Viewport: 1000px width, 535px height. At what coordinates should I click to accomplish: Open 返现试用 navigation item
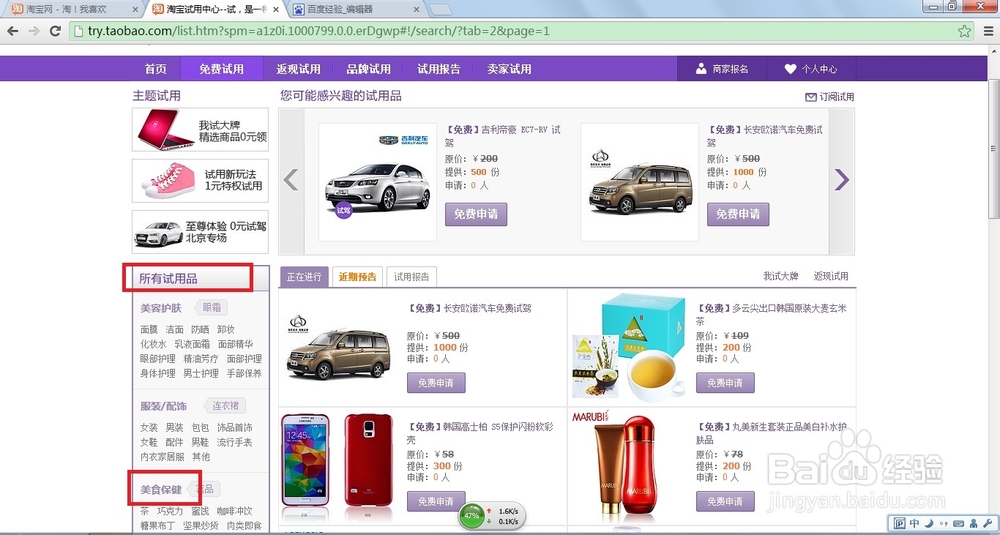[x=298, y=69]
